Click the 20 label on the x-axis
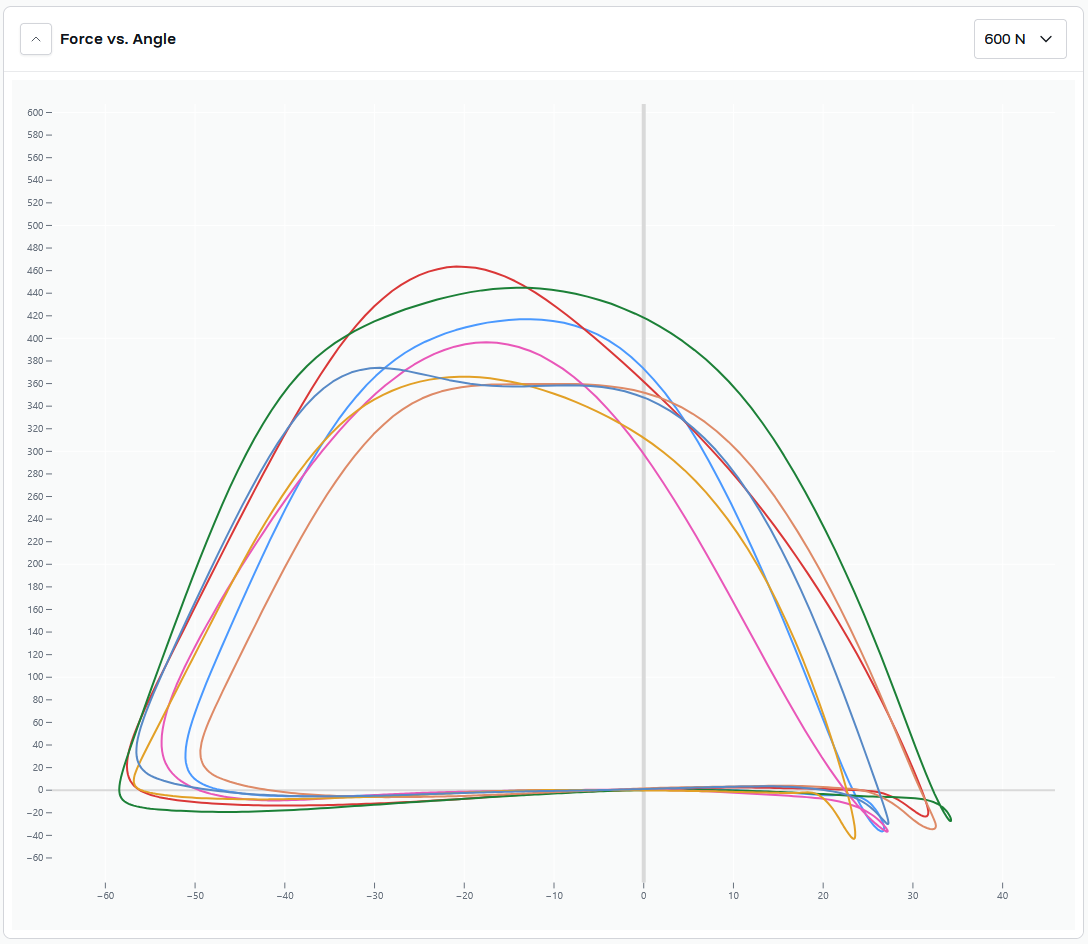 (x=823, y=895)
